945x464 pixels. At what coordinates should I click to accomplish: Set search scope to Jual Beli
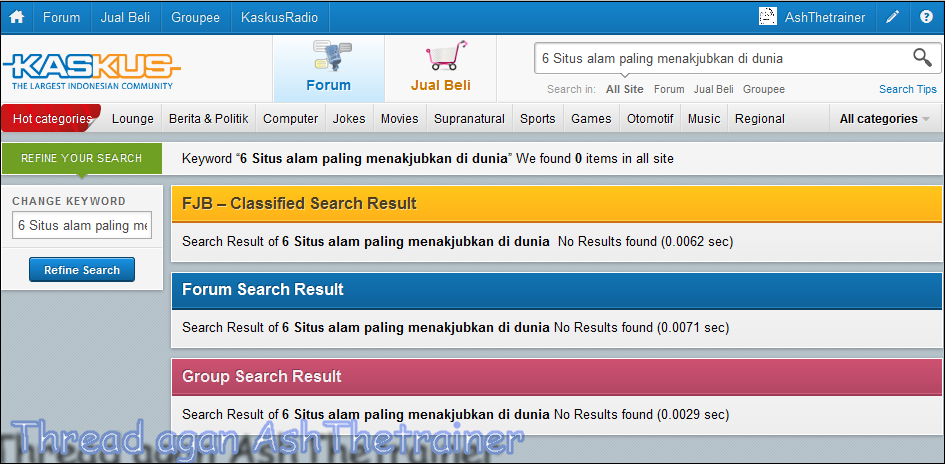[714, 89]
